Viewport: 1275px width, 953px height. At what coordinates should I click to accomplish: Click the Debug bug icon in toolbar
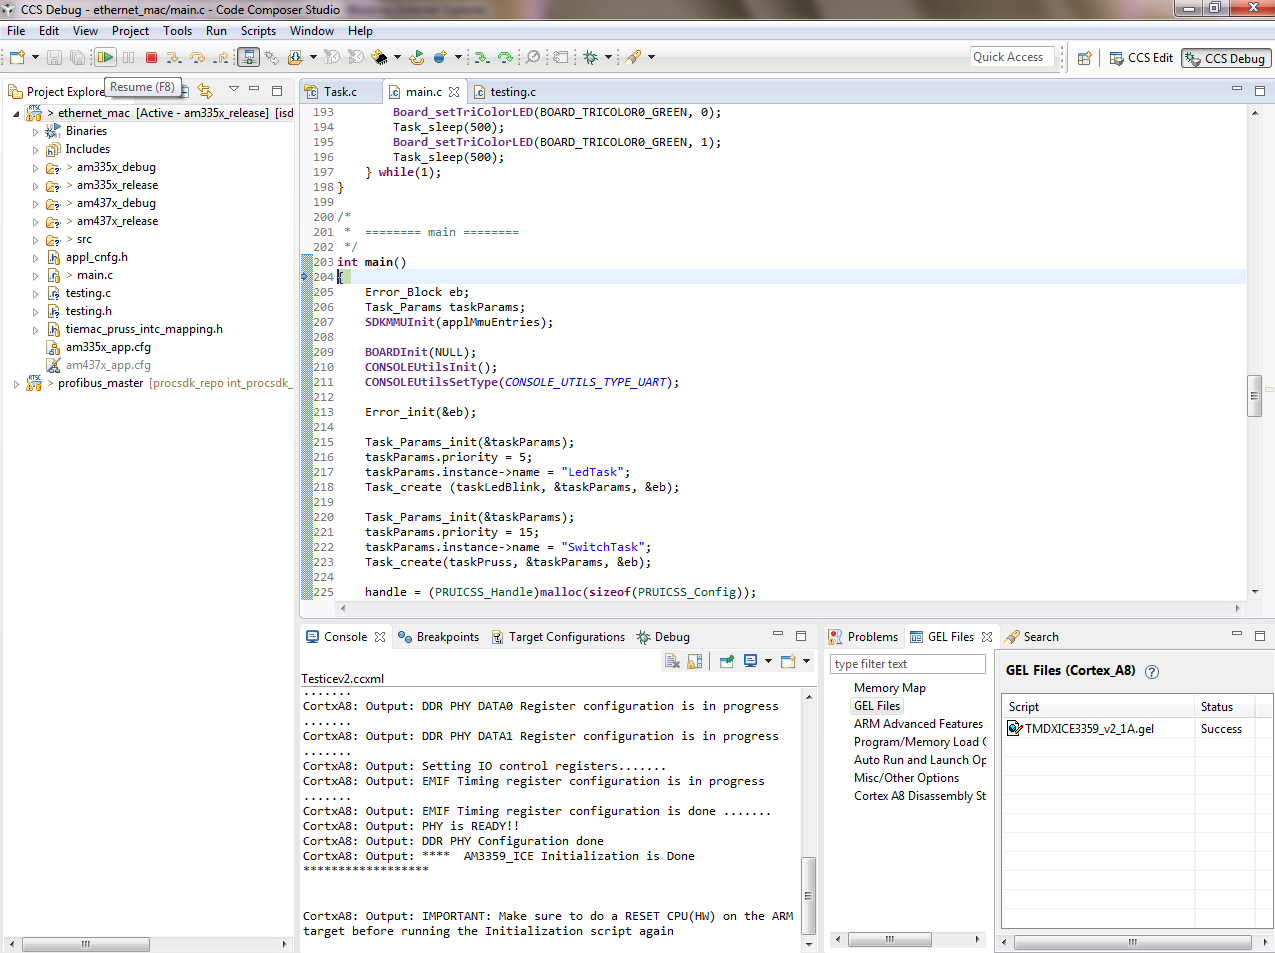coord(589,57)
